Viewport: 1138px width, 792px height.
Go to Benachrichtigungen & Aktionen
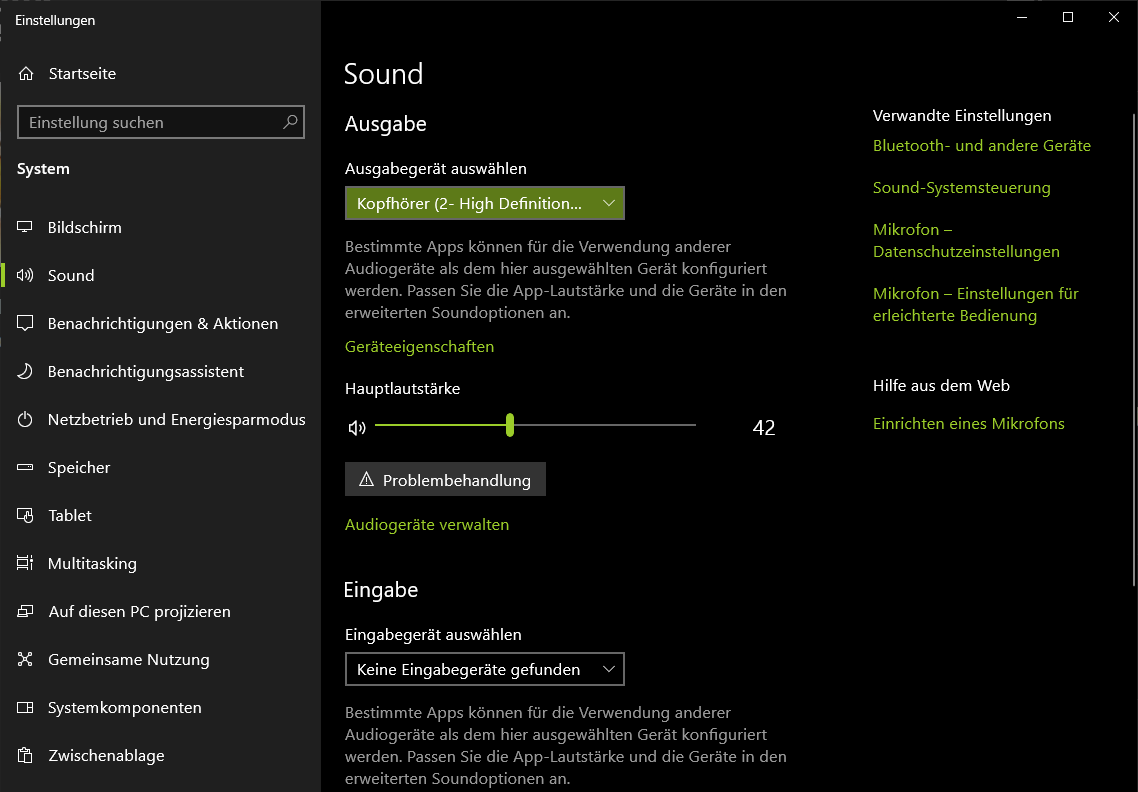tap(162, 323)
